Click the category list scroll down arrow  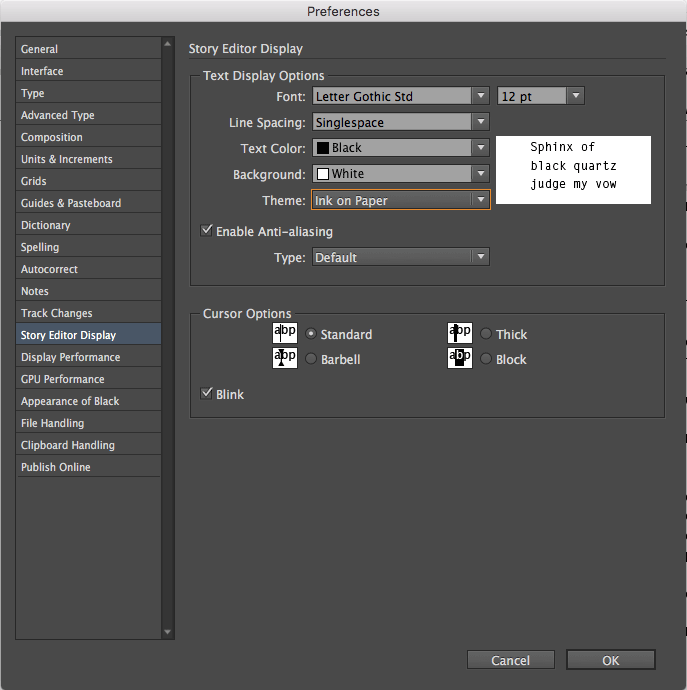(167, 632)
